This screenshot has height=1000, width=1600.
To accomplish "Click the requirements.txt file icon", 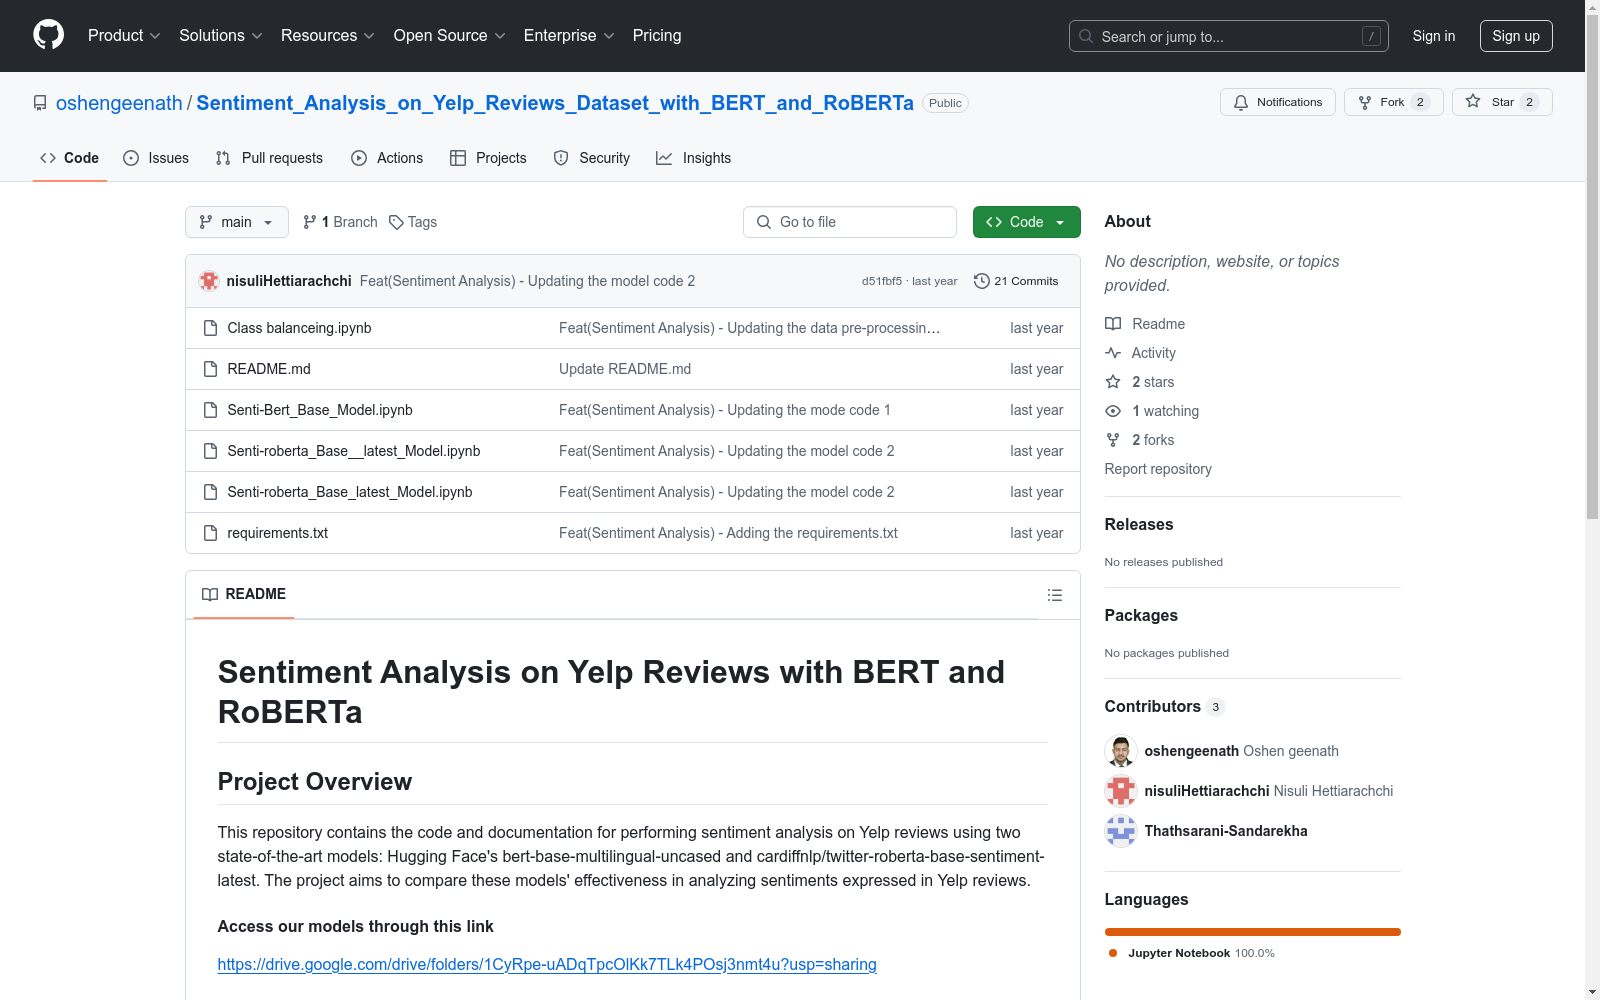I will tap(210, 533).
